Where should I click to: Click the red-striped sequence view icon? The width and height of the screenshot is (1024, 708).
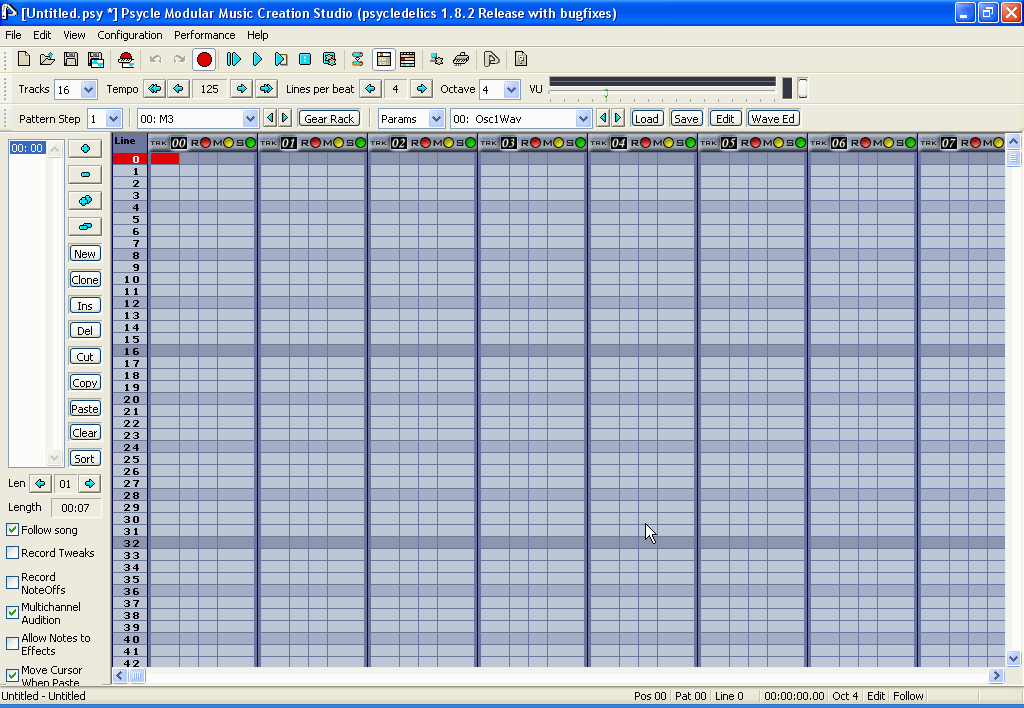(x=408, y=59)
